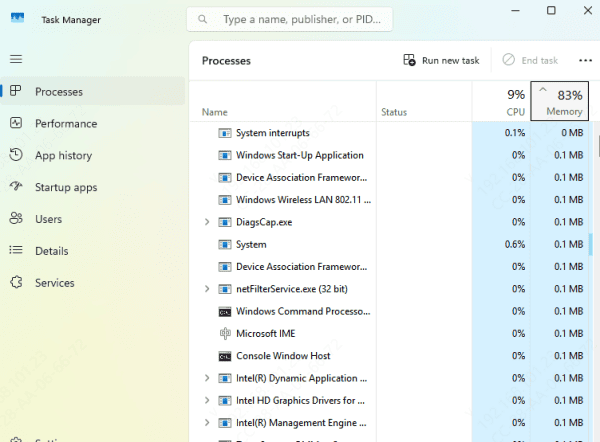This screenshot has height=442, width=600.
Task: Click the Windows Start-Up Application icon
Action: click(225, 155)
